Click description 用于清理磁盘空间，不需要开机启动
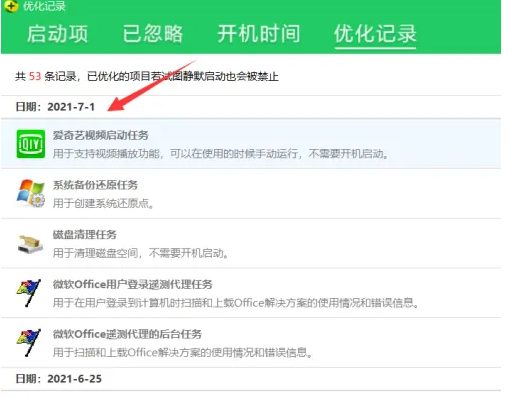The height and width of the screenshot is (397, 520). pos(141,253)
